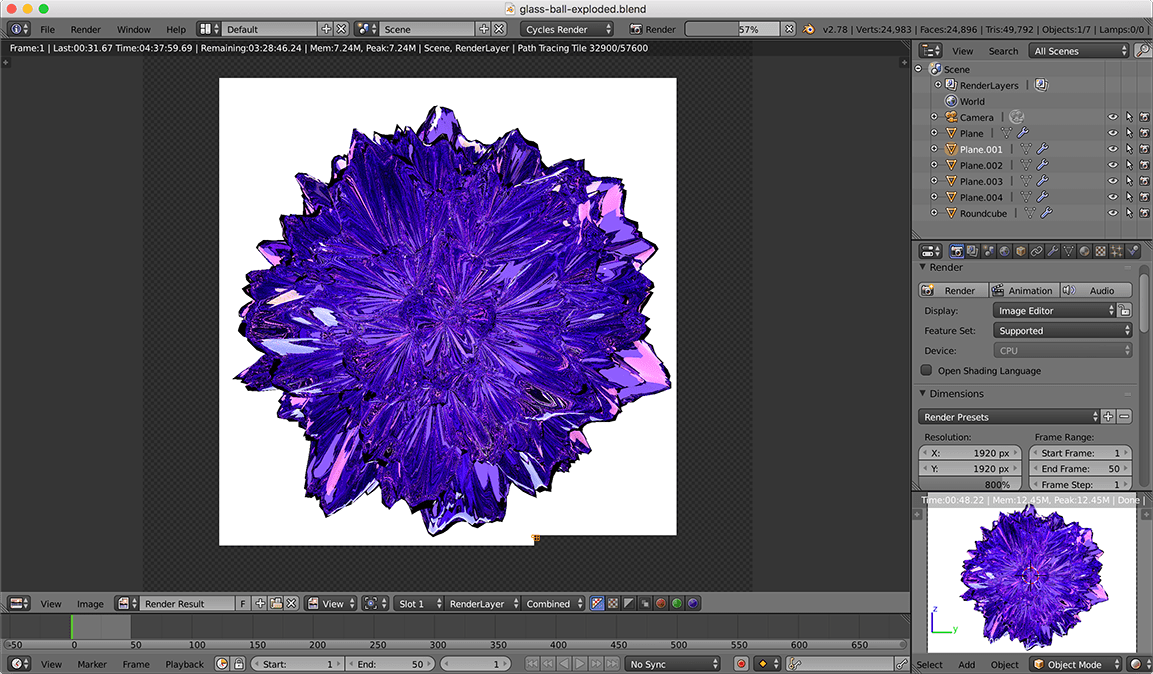Click the outliner search magnifier icon
The image size is (1153, 674).
(1143, 51)
